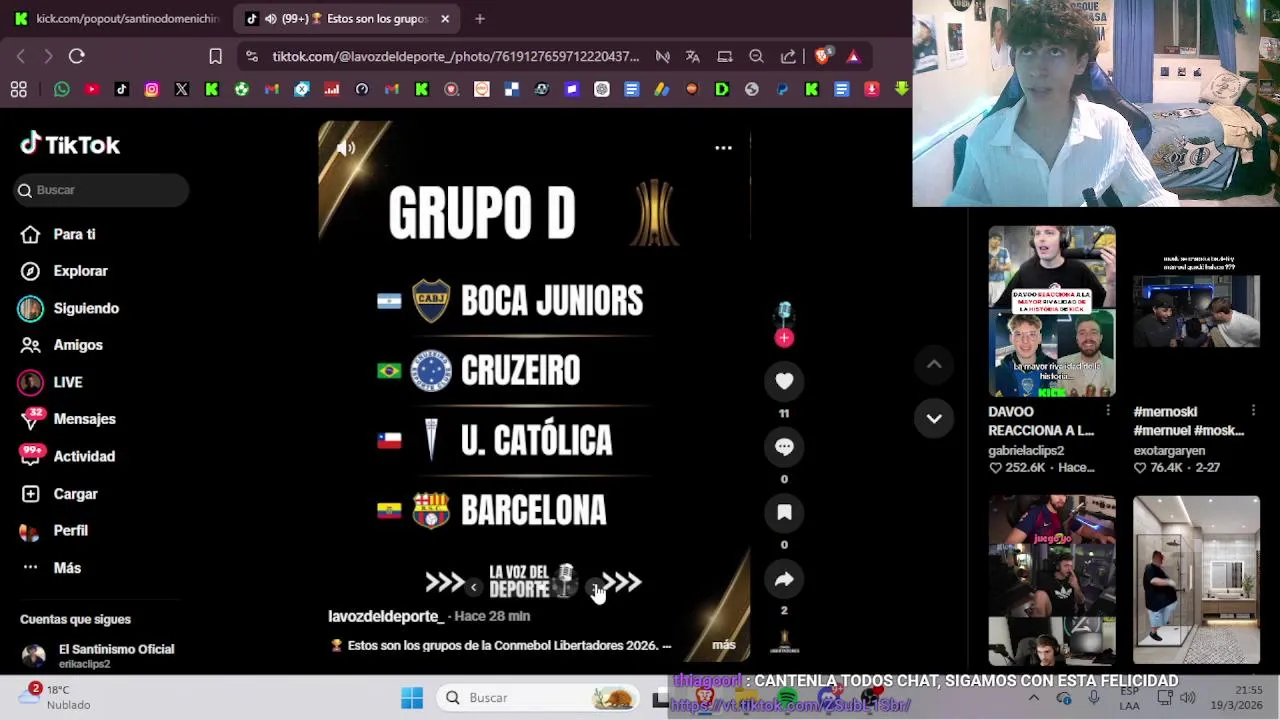The width and height of the screenshot is (1280, 720).
Task: Open TikTok bookmark in bookmarks bar
Action: pyautogui.click(x=122, y=90)
